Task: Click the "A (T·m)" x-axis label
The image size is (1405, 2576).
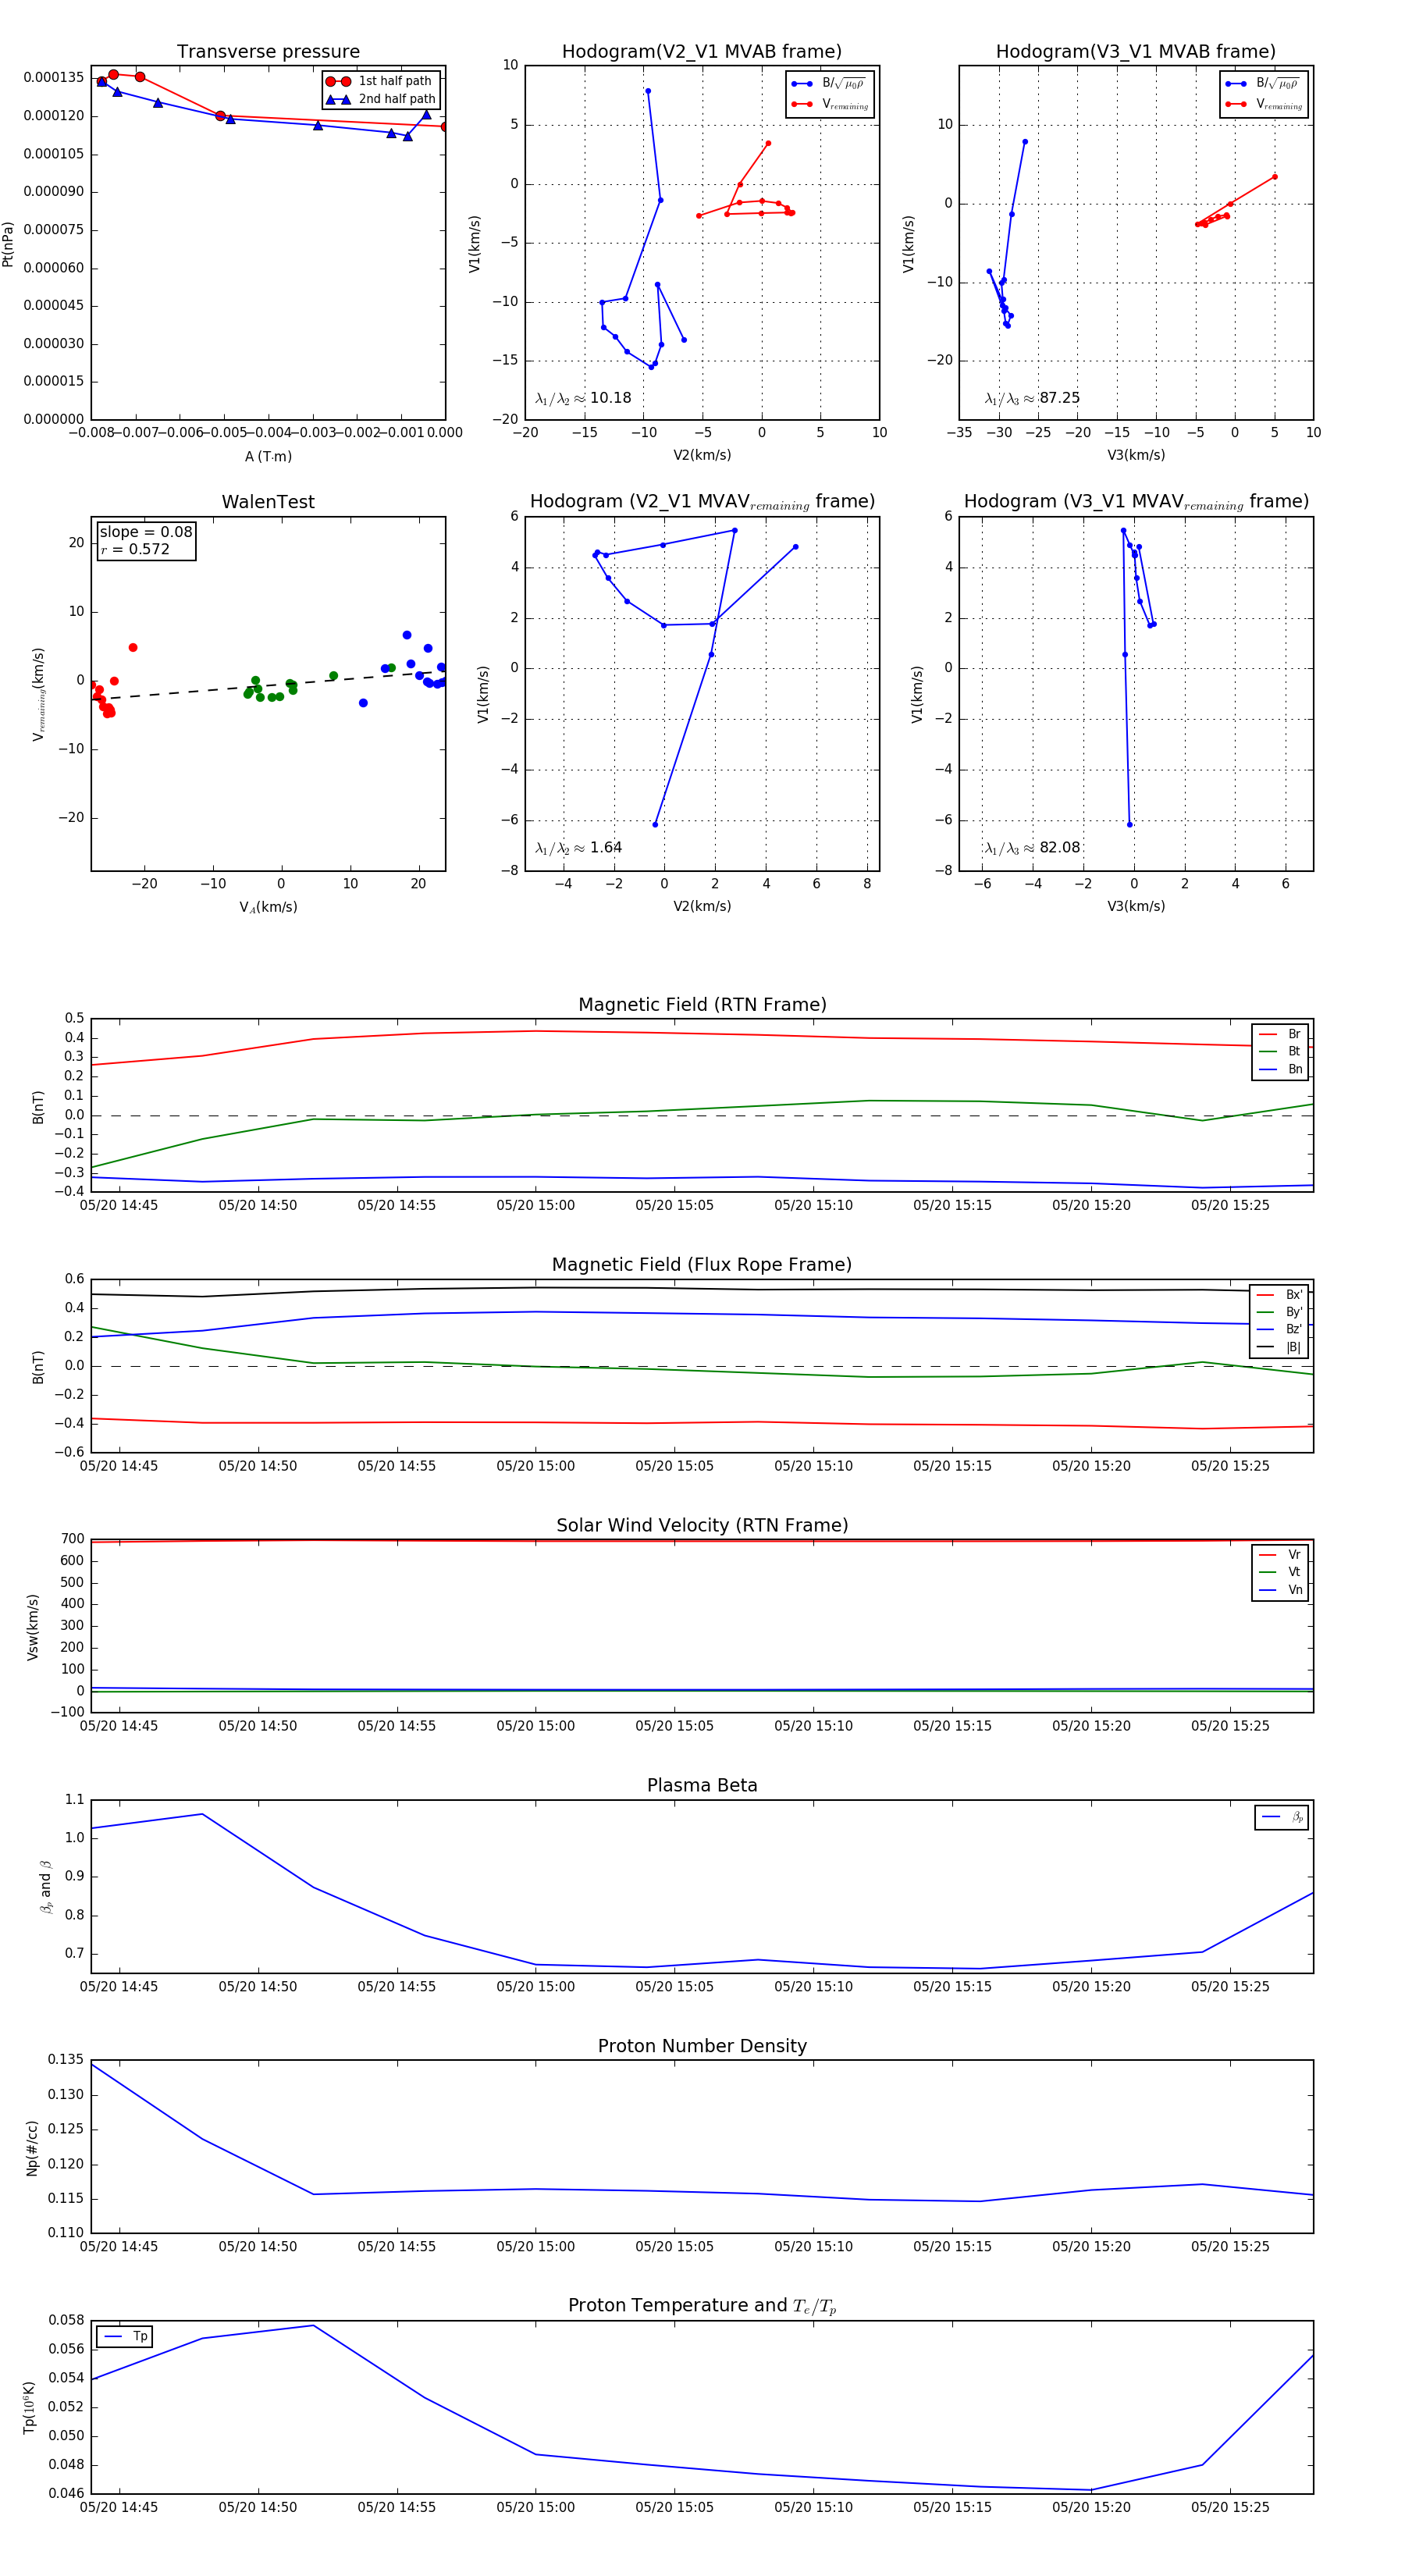Action: (x=268, y=456)
